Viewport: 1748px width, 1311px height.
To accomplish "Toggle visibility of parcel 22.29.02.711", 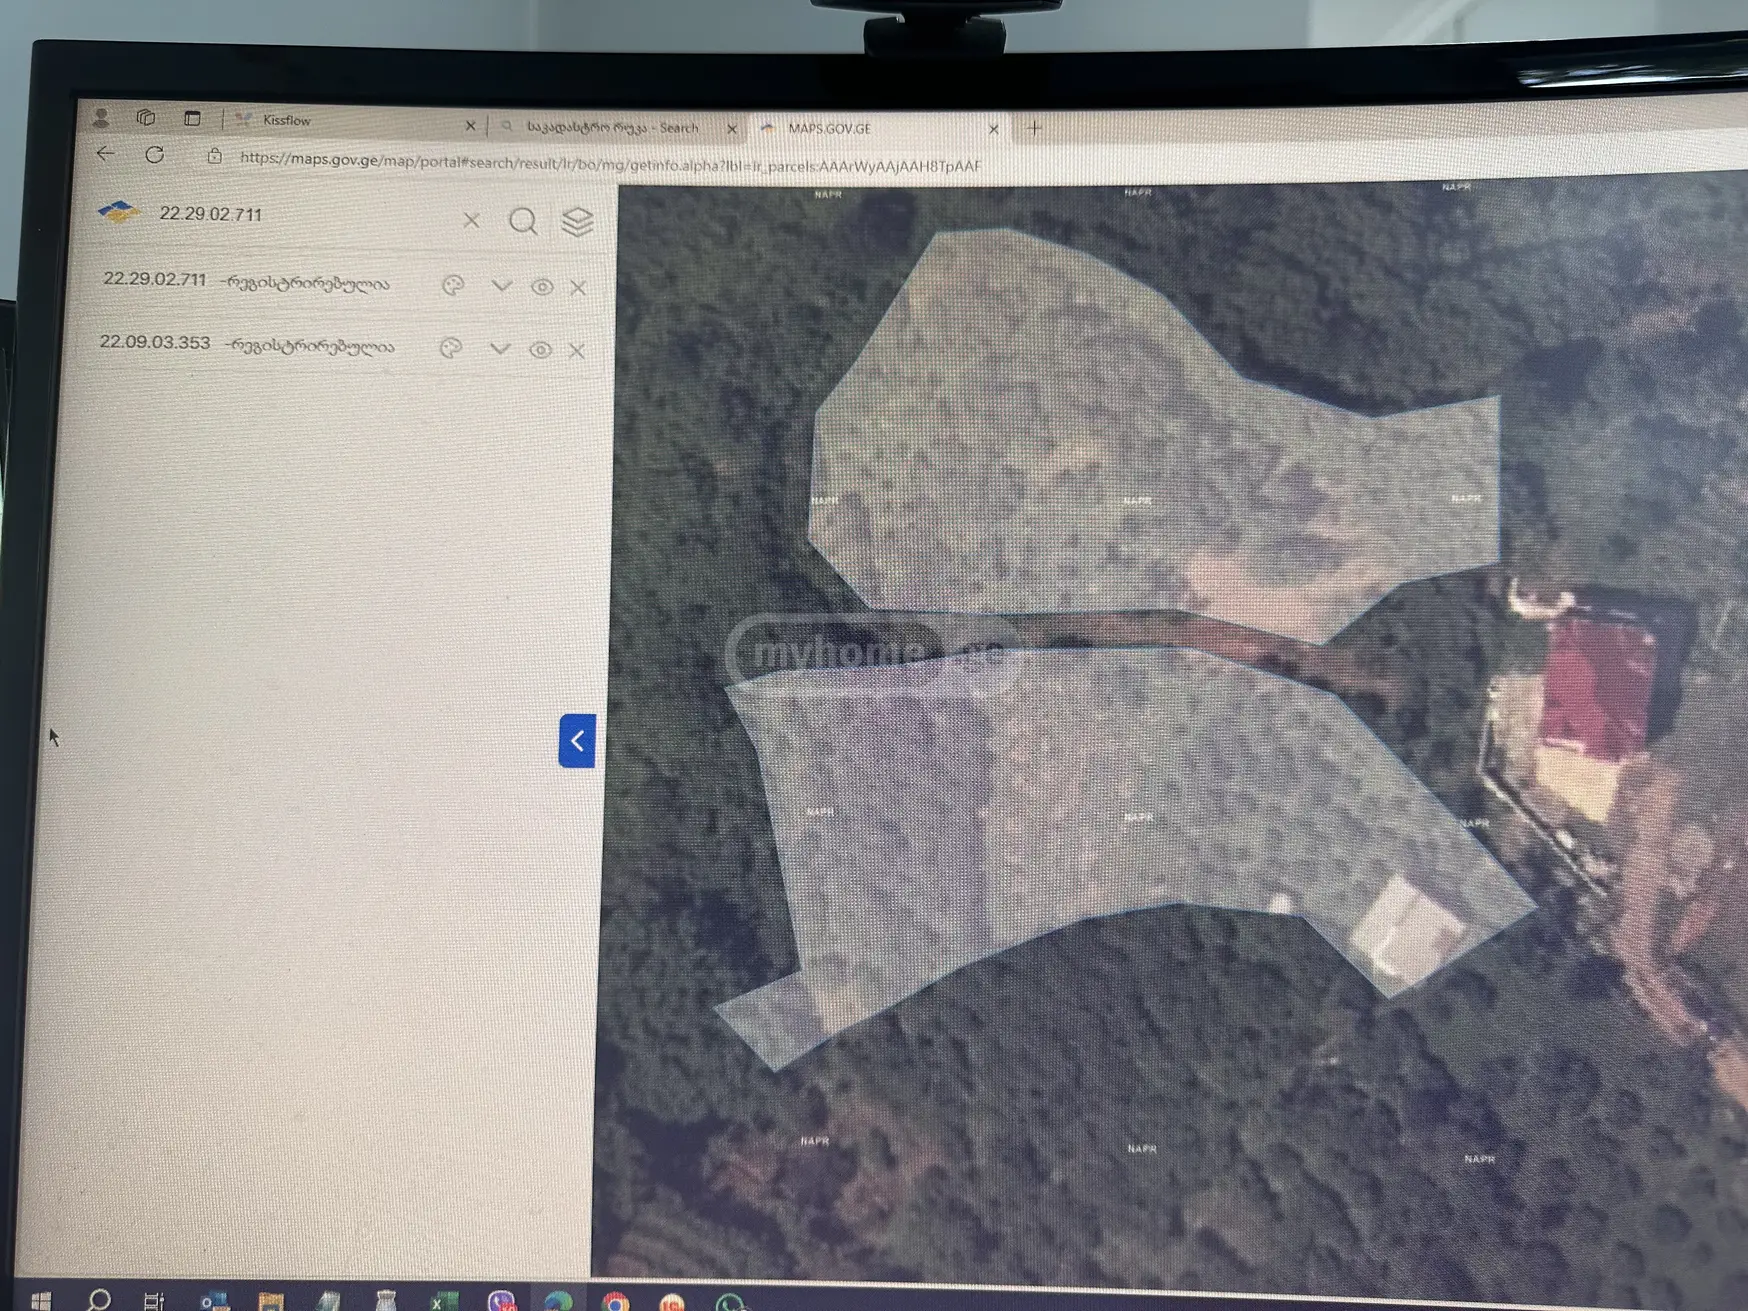I will click(x=542, y=287).
